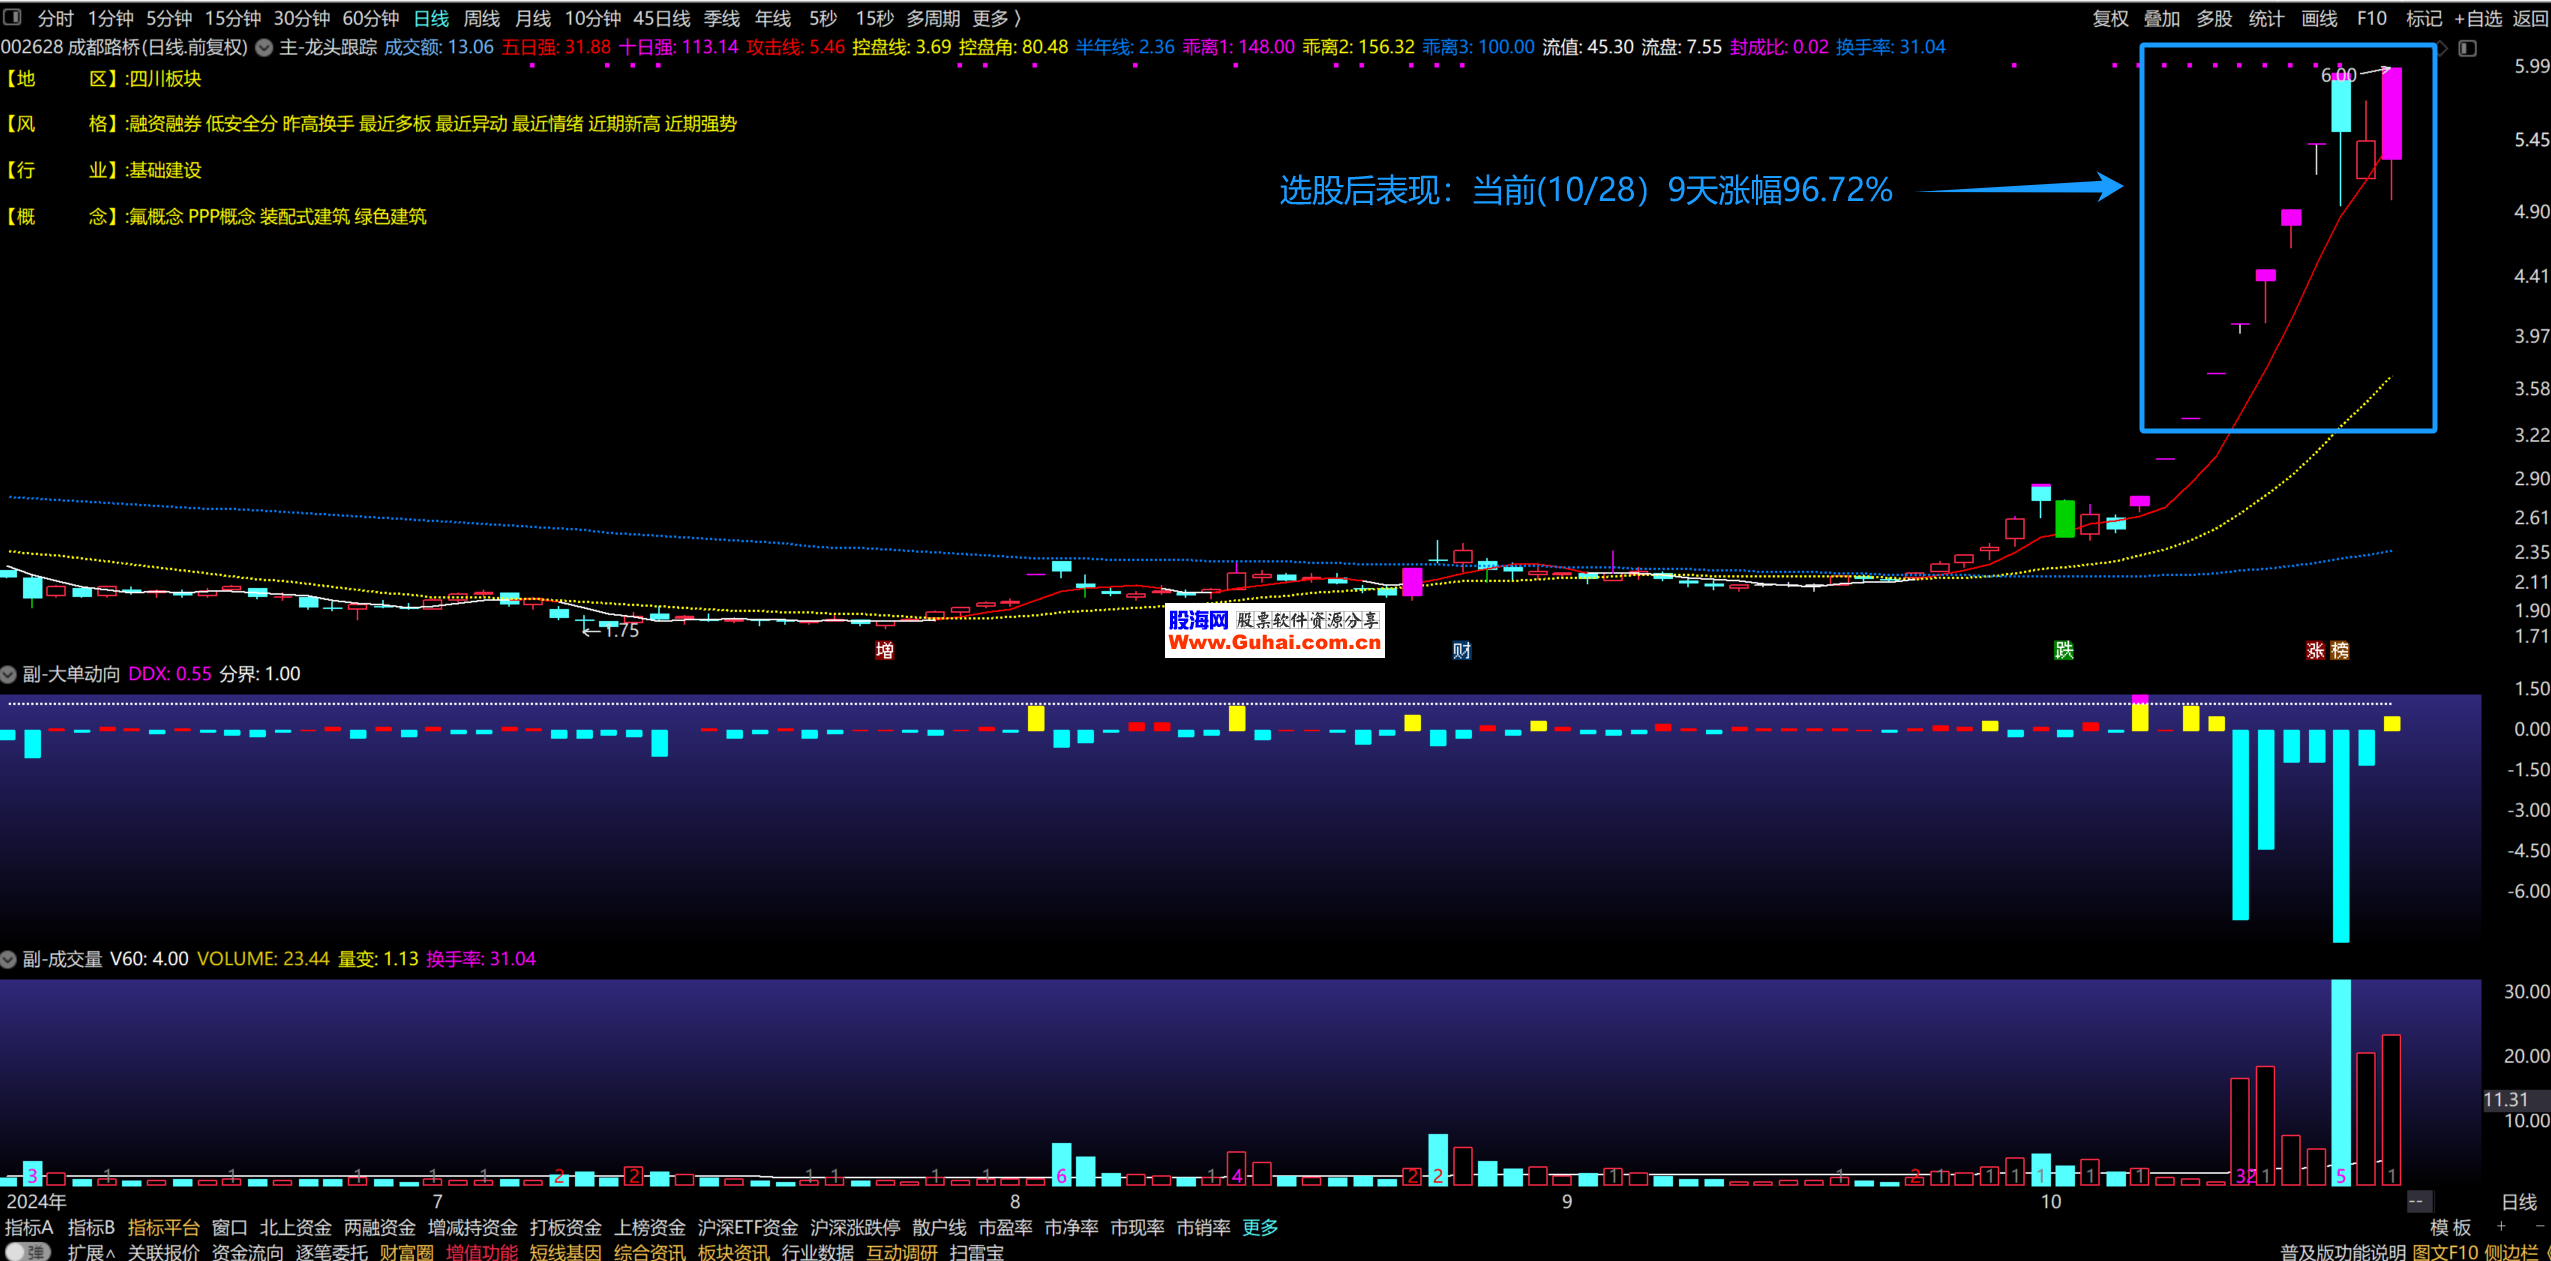Click the red 增 marker on chart
The image size is (2551, 1261).
pos(884,651)
